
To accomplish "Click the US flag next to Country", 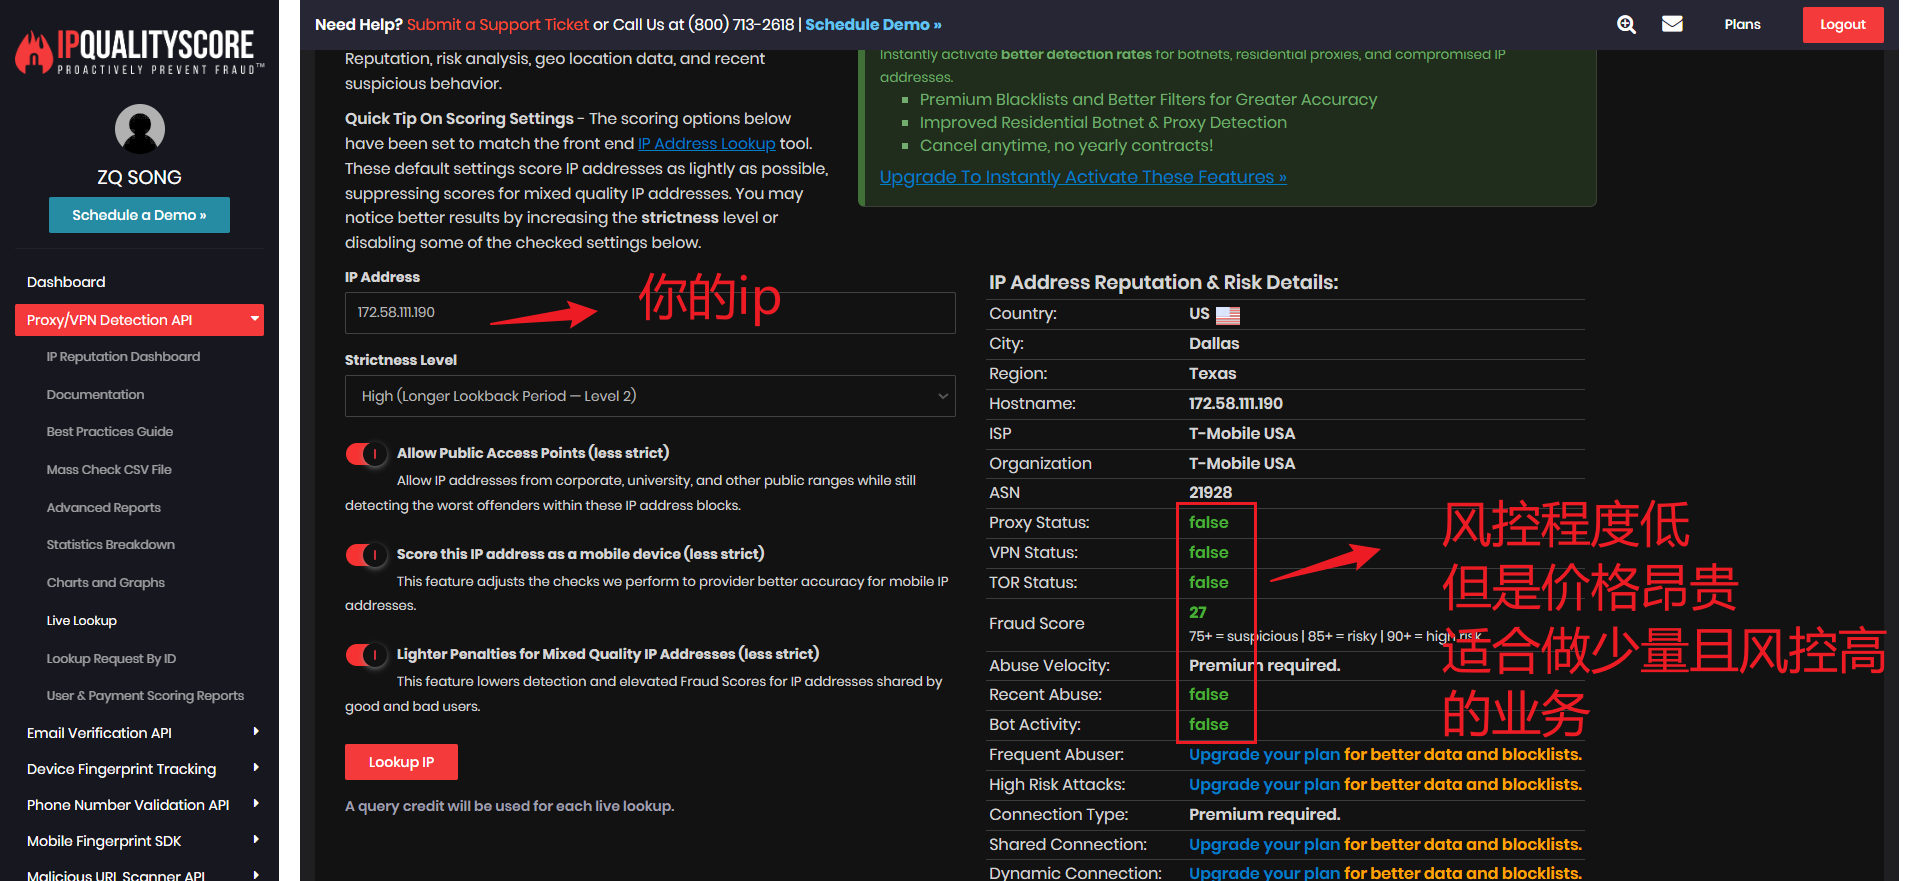I will (1228, 315).
